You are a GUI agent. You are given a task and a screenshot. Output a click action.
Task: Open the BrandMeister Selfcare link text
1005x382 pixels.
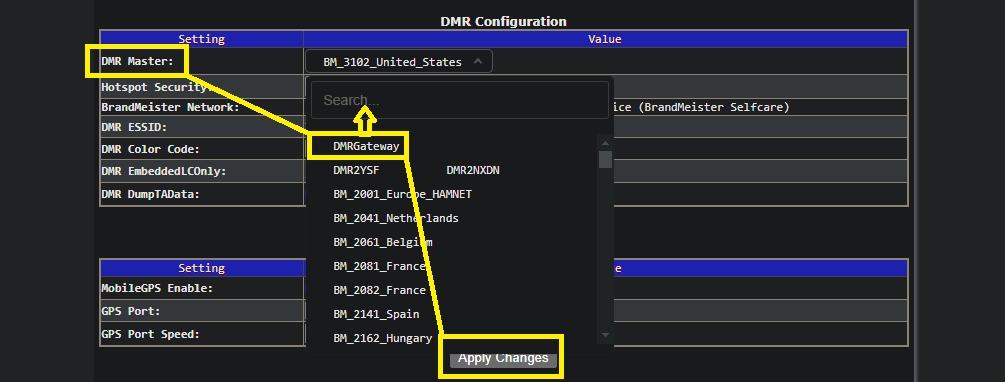point(713,107)
